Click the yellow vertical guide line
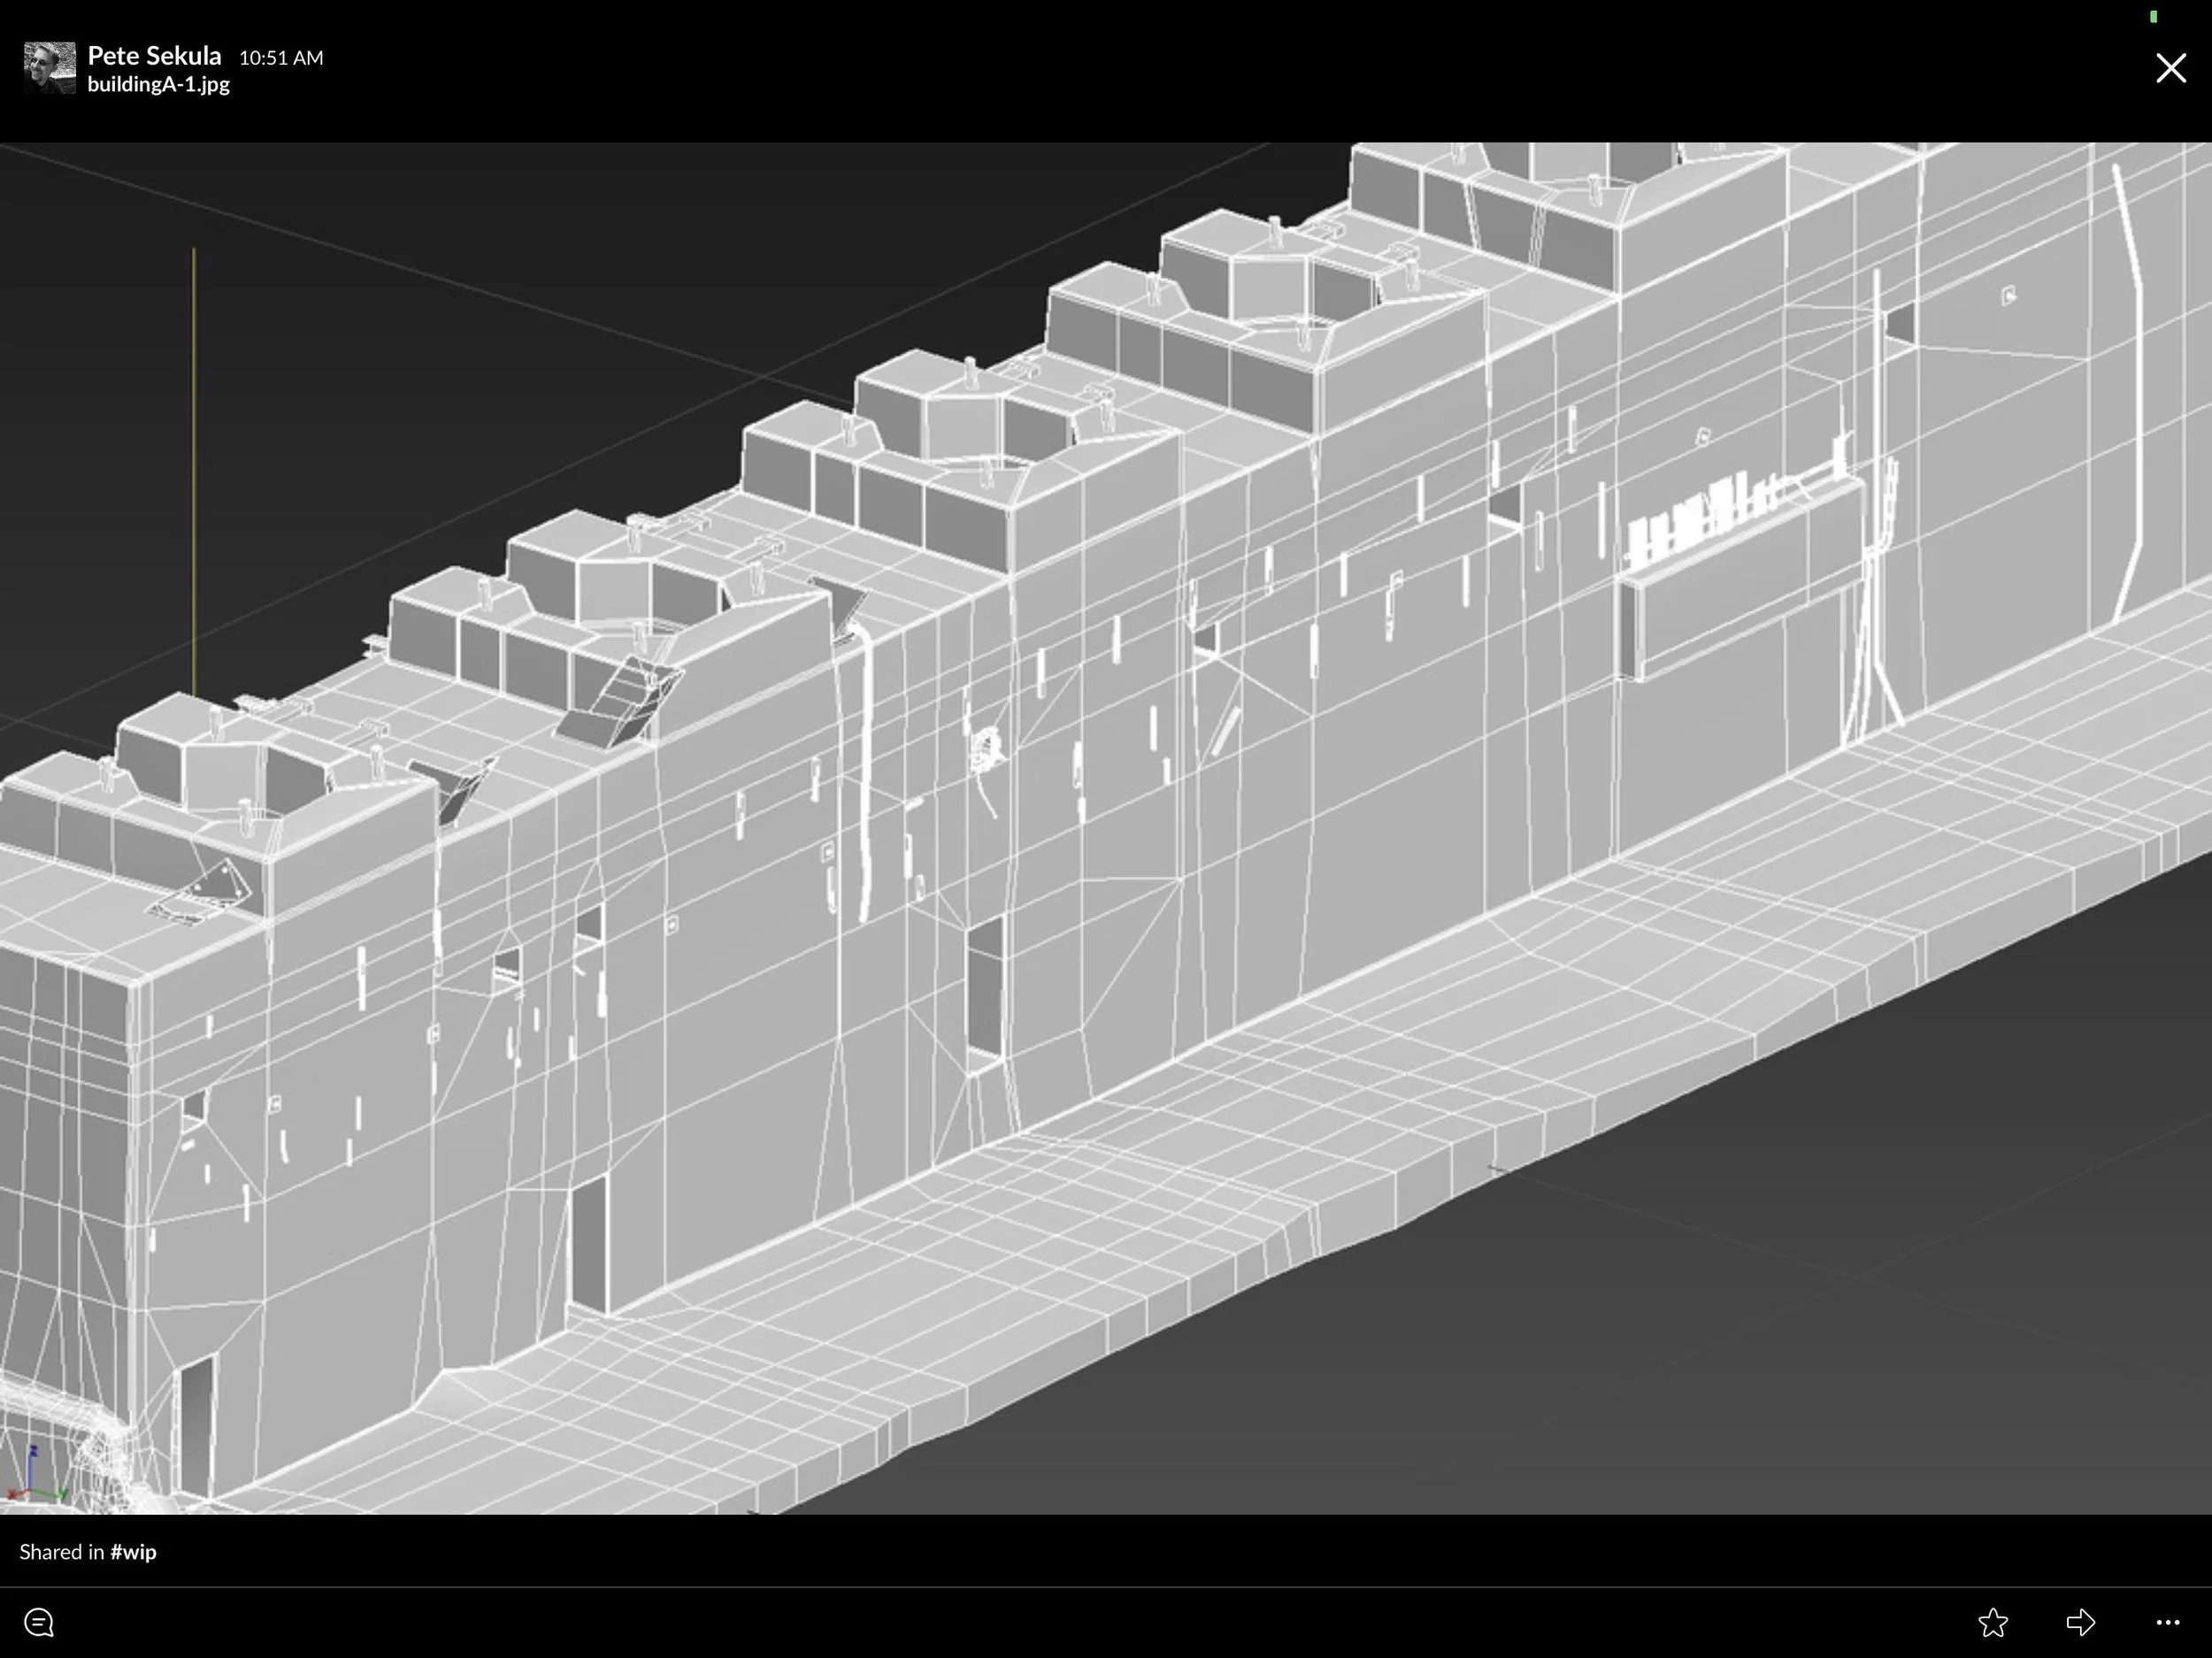Image resolution: width=2212 pixels, height=1658 pixels. (x=194, y=470)
